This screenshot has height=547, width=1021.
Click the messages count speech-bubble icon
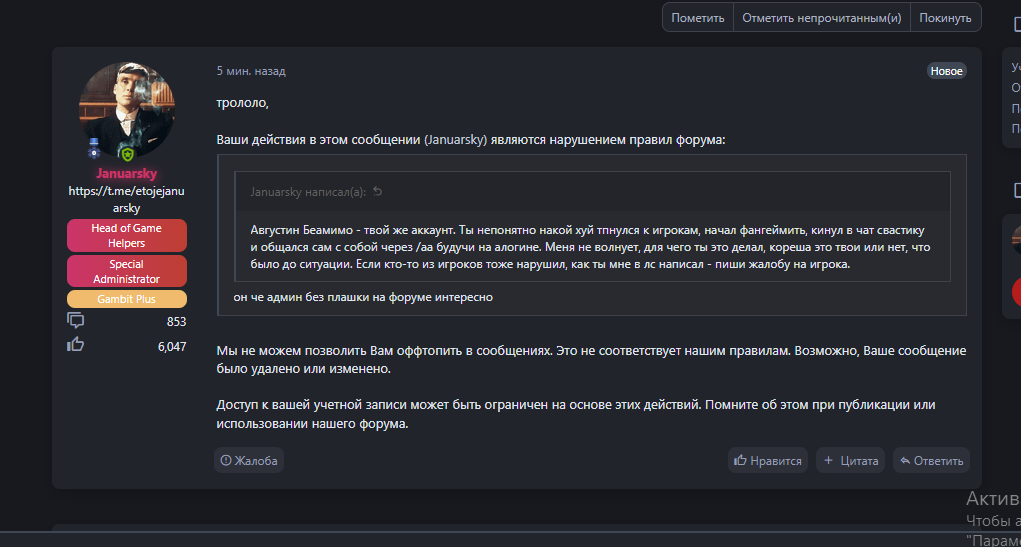tap(76, 321)
